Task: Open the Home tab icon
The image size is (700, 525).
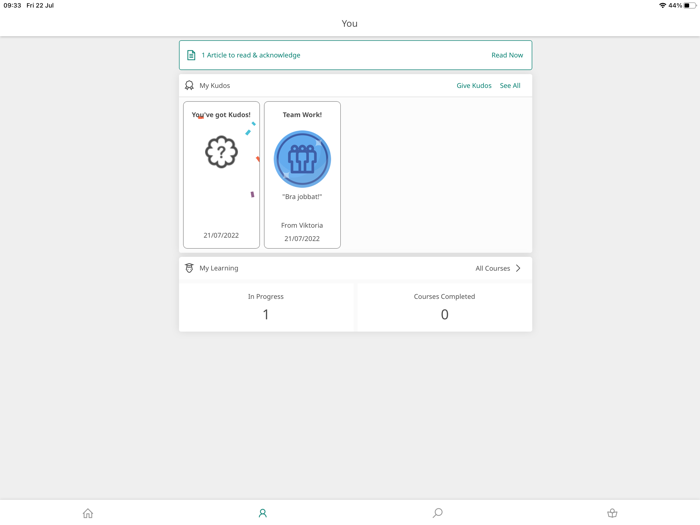Action: 88,513
